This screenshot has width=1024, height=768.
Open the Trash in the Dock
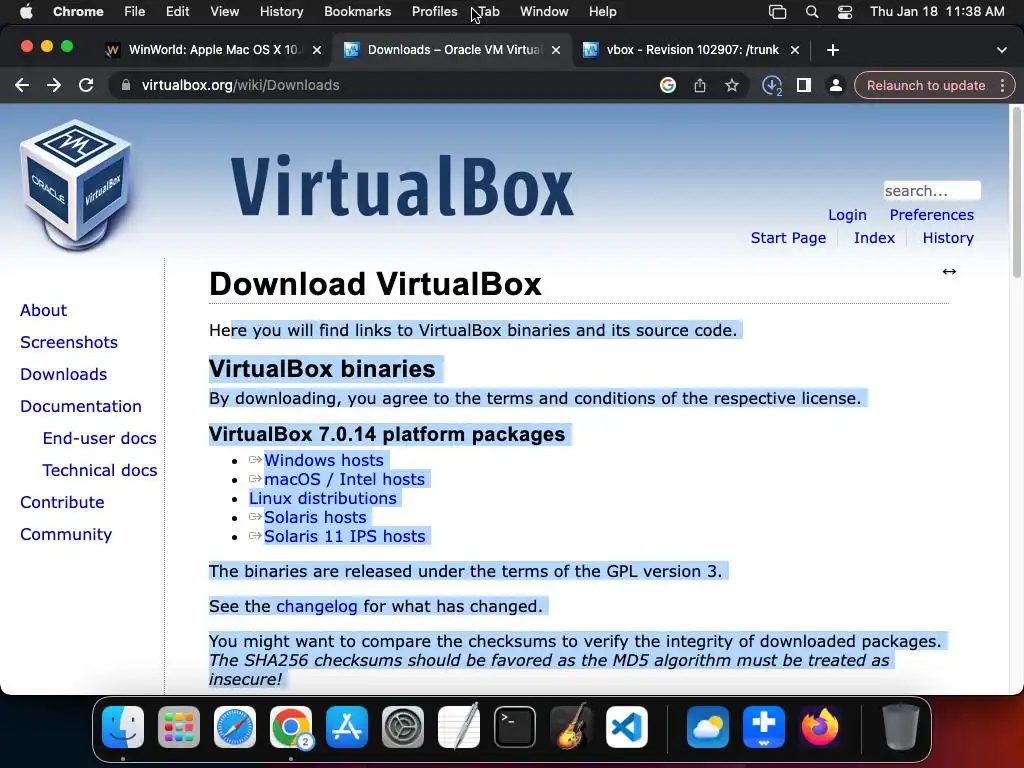coord(901,727)
